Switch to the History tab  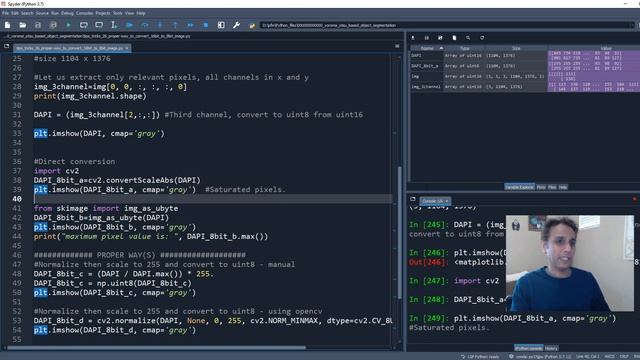(x=551, y=348)
